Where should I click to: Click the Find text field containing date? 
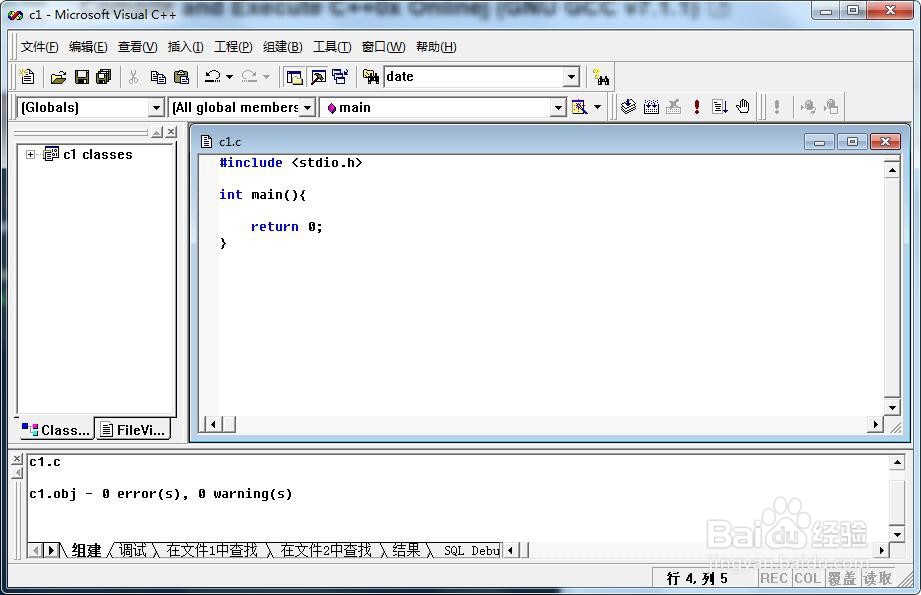(474, 77)
